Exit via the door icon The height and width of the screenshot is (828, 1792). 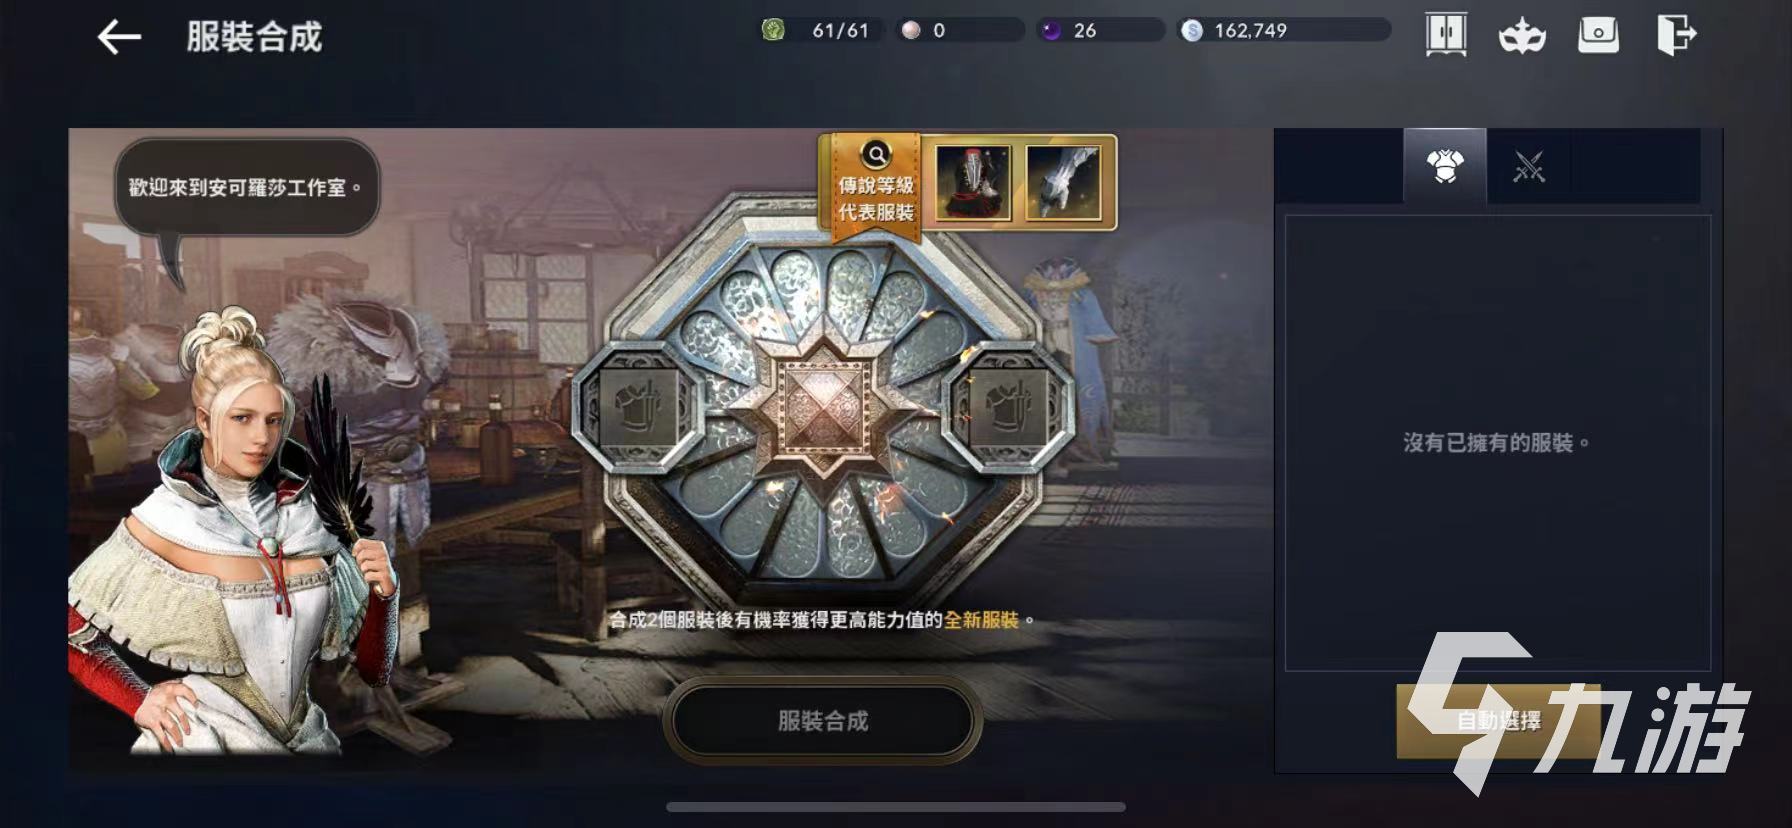(1675, 35)
